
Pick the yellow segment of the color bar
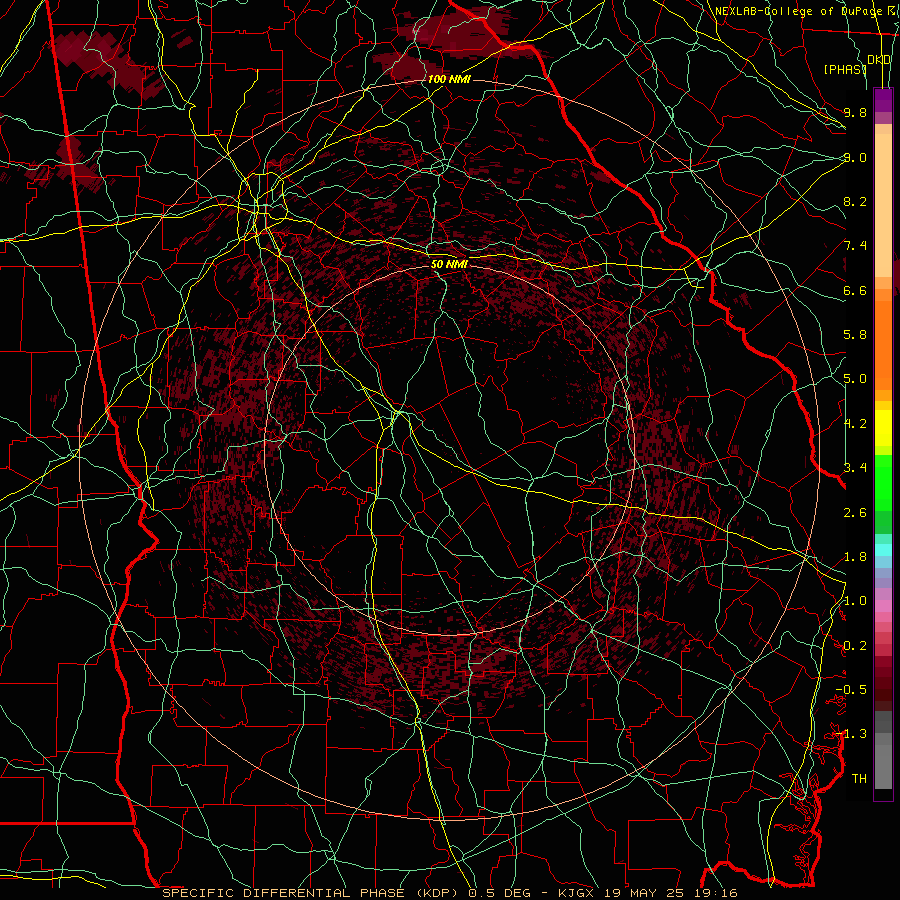tap(883, 428)
